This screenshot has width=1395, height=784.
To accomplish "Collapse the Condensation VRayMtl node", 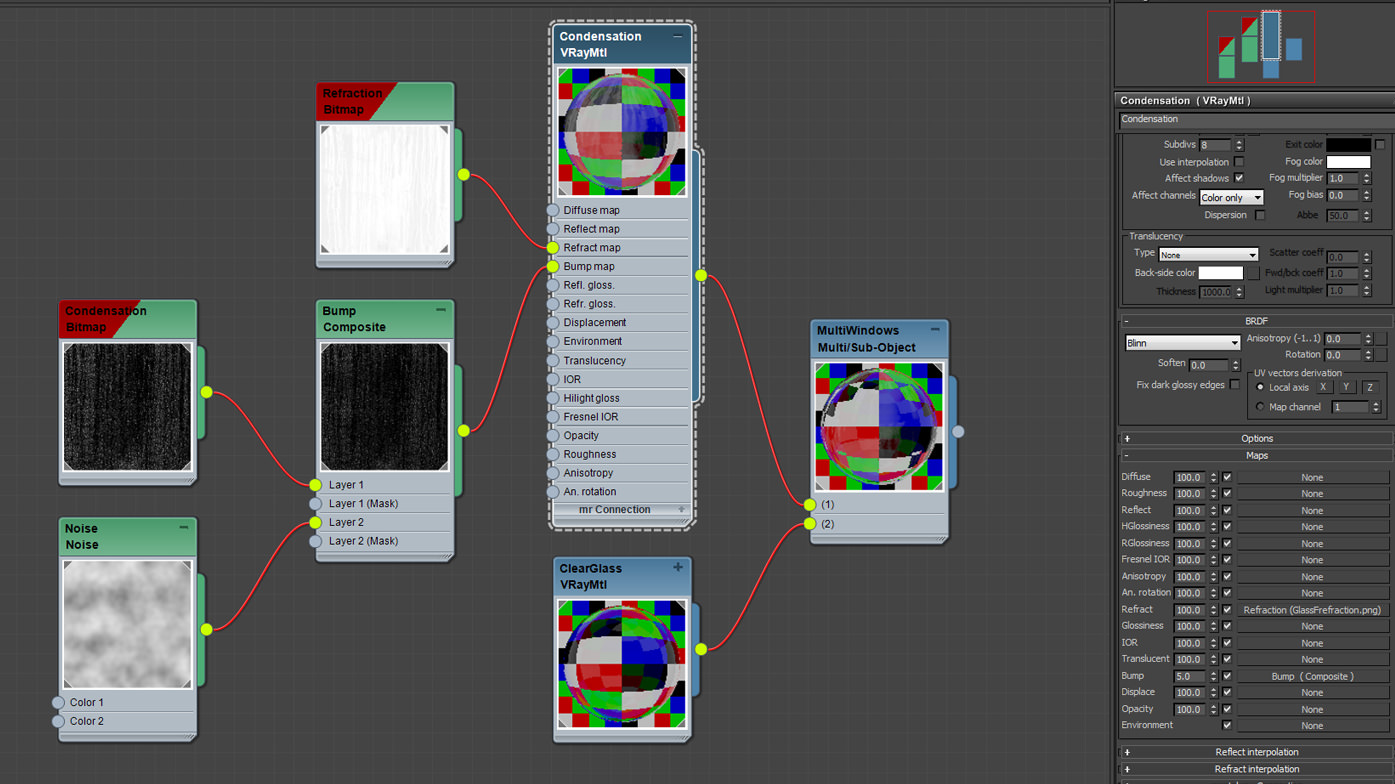I will [677, 37].
